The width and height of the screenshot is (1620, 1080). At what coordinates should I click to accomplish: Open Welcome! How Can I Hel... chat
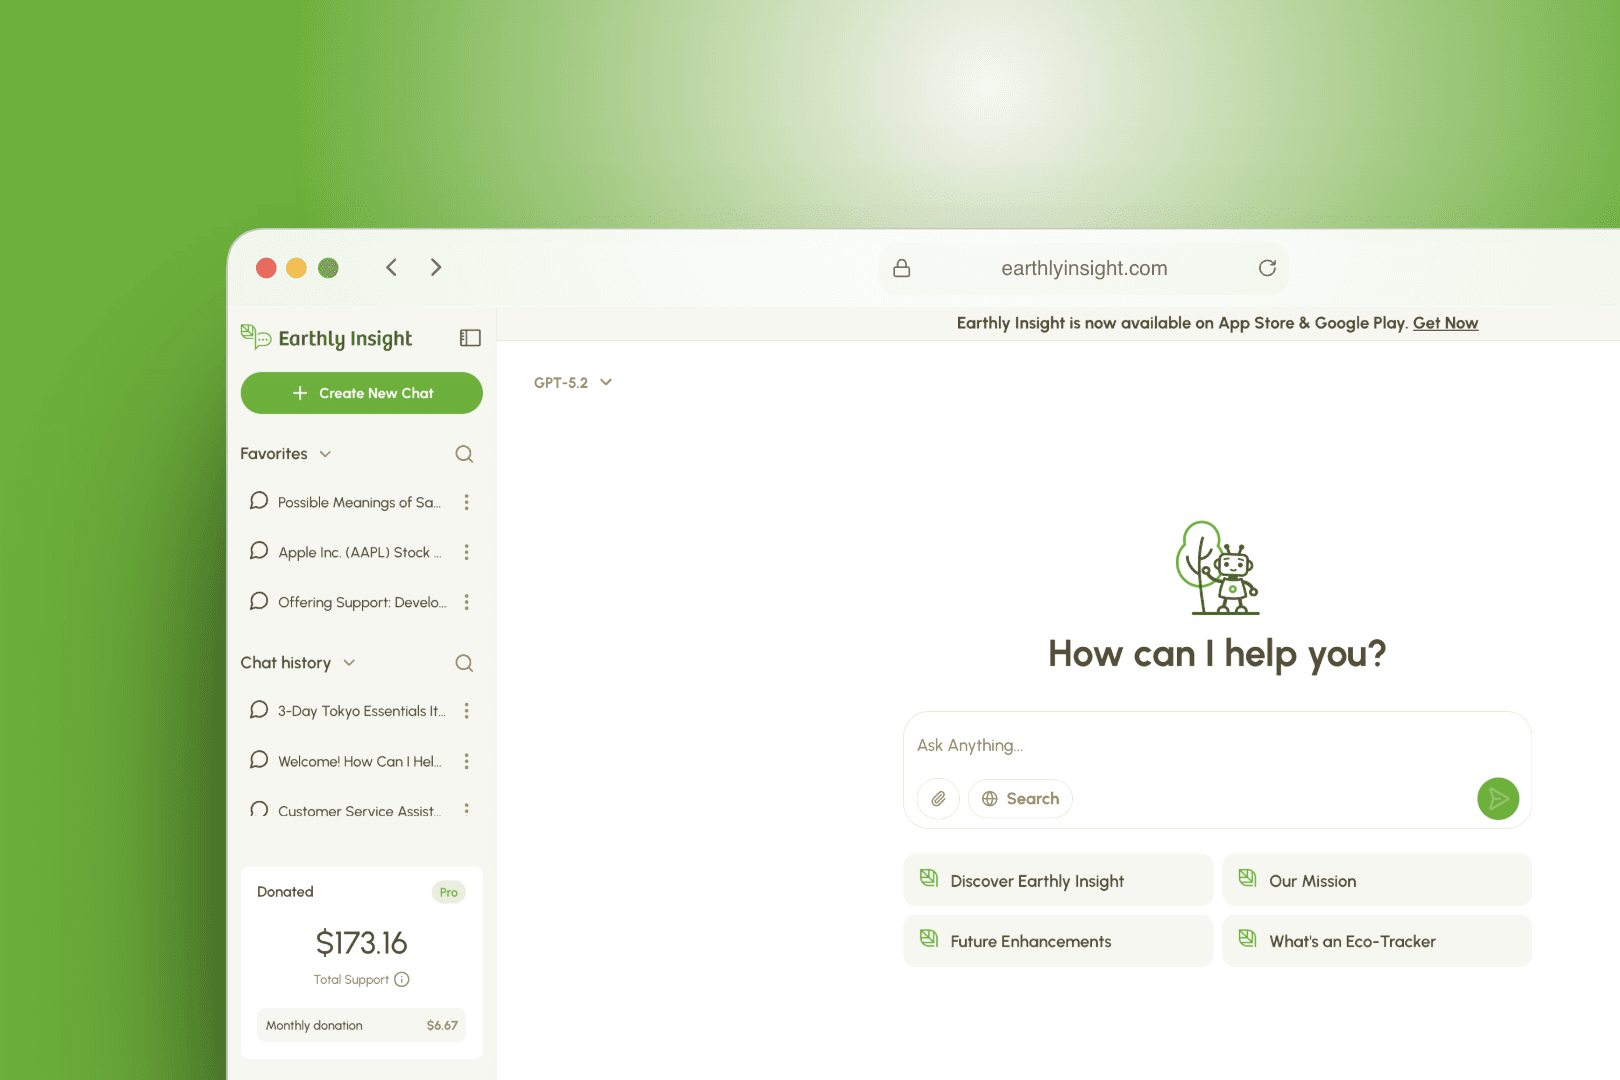345,761
